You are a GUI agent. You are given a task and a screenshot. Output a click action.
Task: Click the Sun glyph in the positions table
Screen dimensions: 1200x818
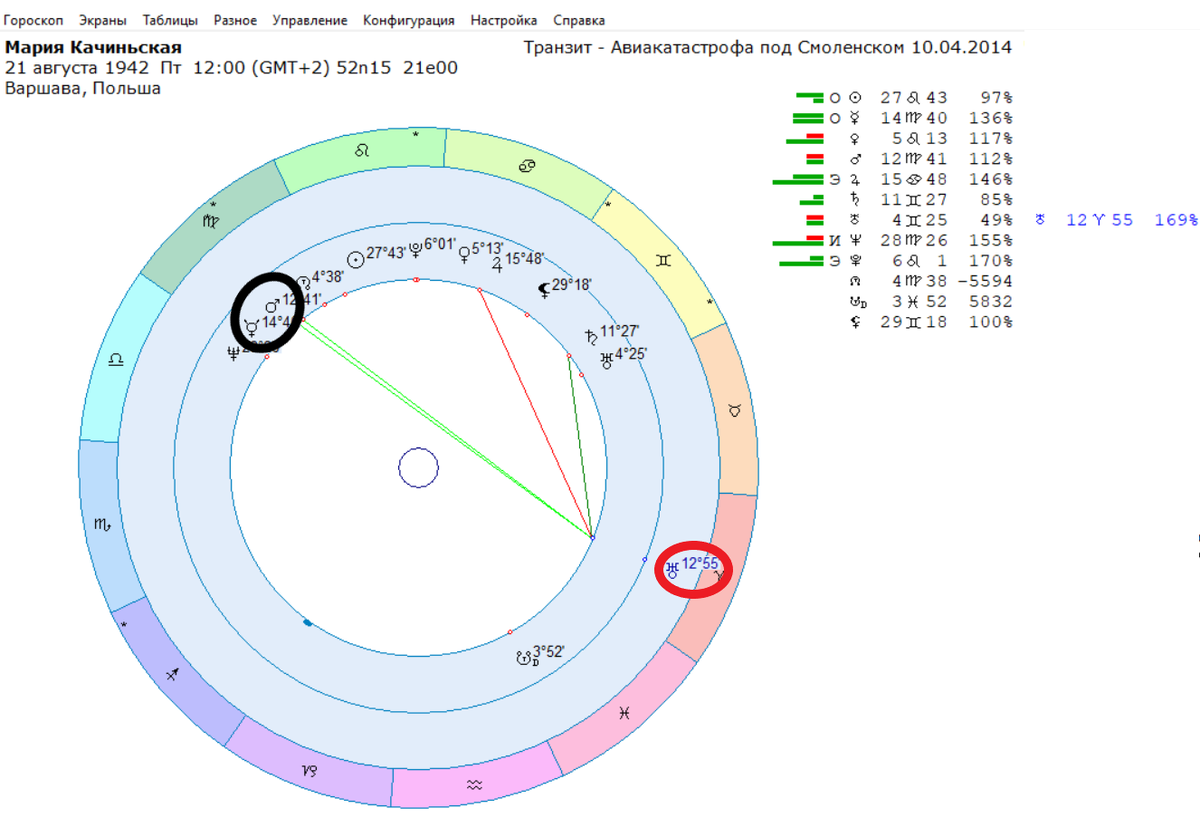854,98
